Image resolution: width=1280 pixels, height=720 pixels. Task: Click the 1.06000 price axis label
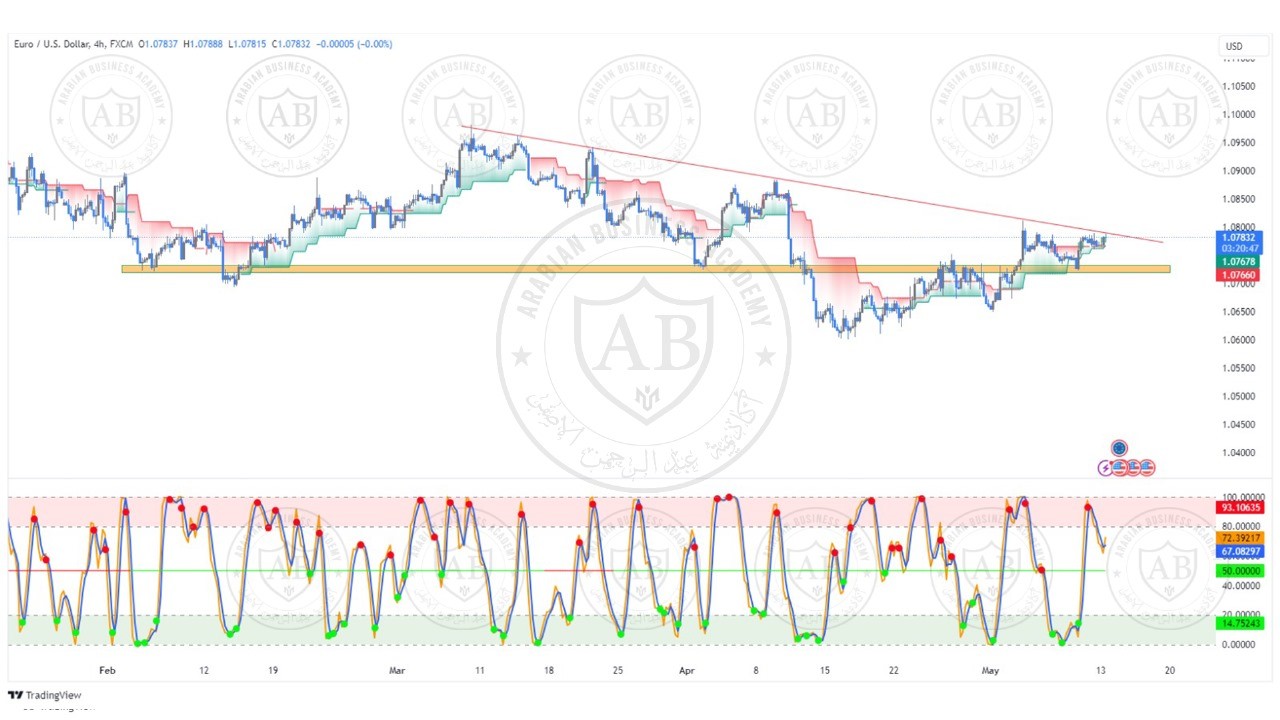pyautogui.click(x=1239, y=340)
